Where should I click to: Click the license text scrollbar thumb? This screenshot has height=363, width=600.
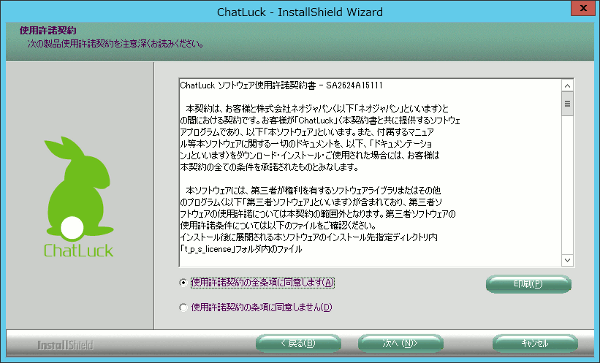click(x=567, y=104)
